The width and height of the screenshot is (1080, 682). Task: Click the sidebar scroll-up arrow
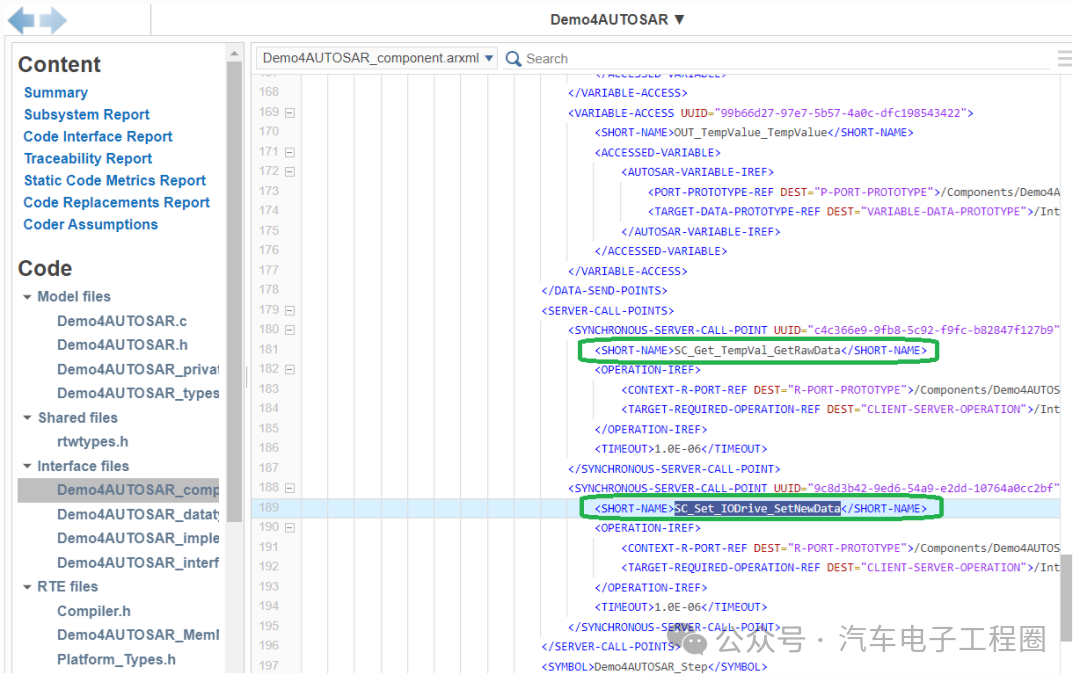[234, 53]
